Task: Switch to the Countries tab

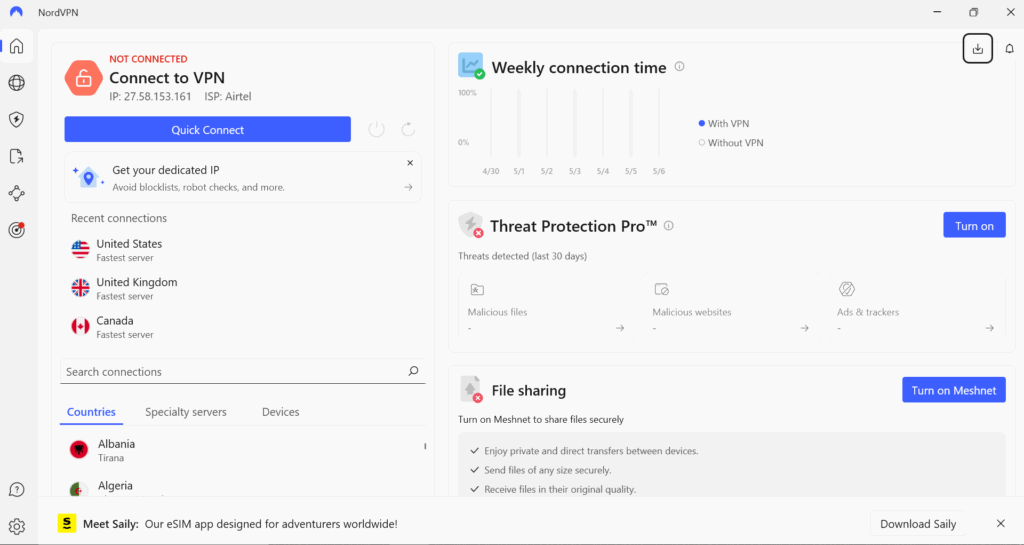Action: pos(91,413)
